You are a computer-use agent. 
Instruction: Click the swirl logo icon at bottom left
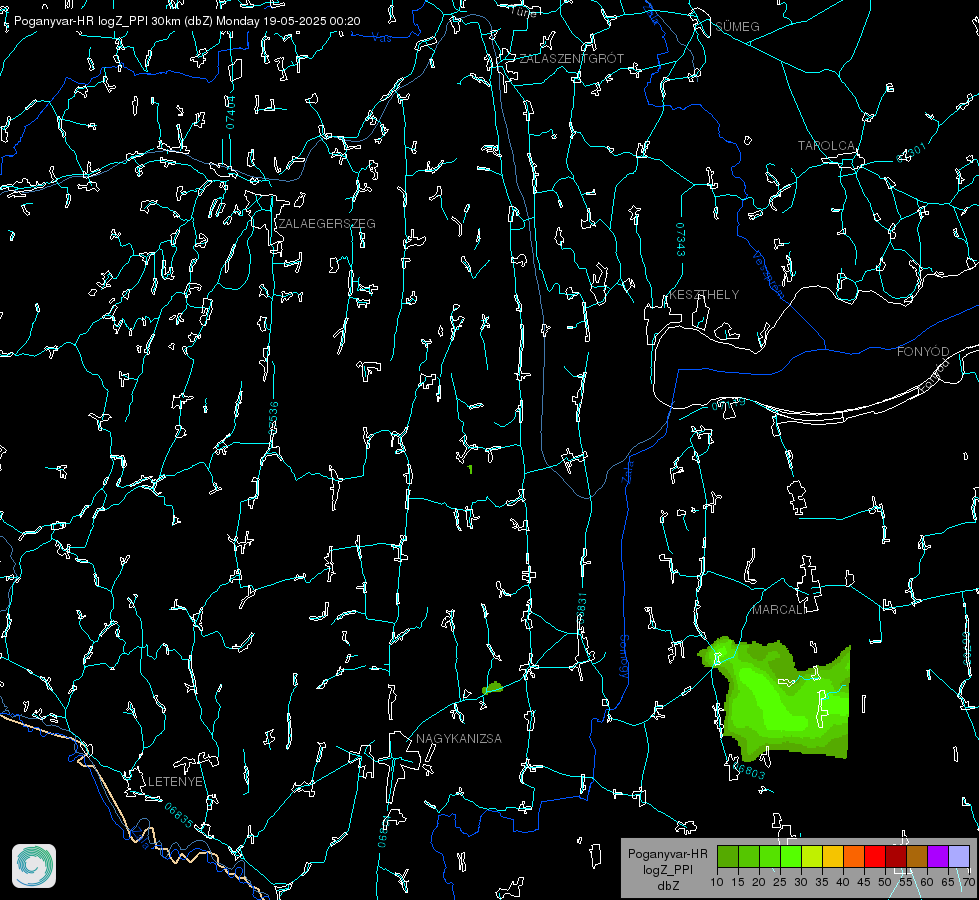34,866
